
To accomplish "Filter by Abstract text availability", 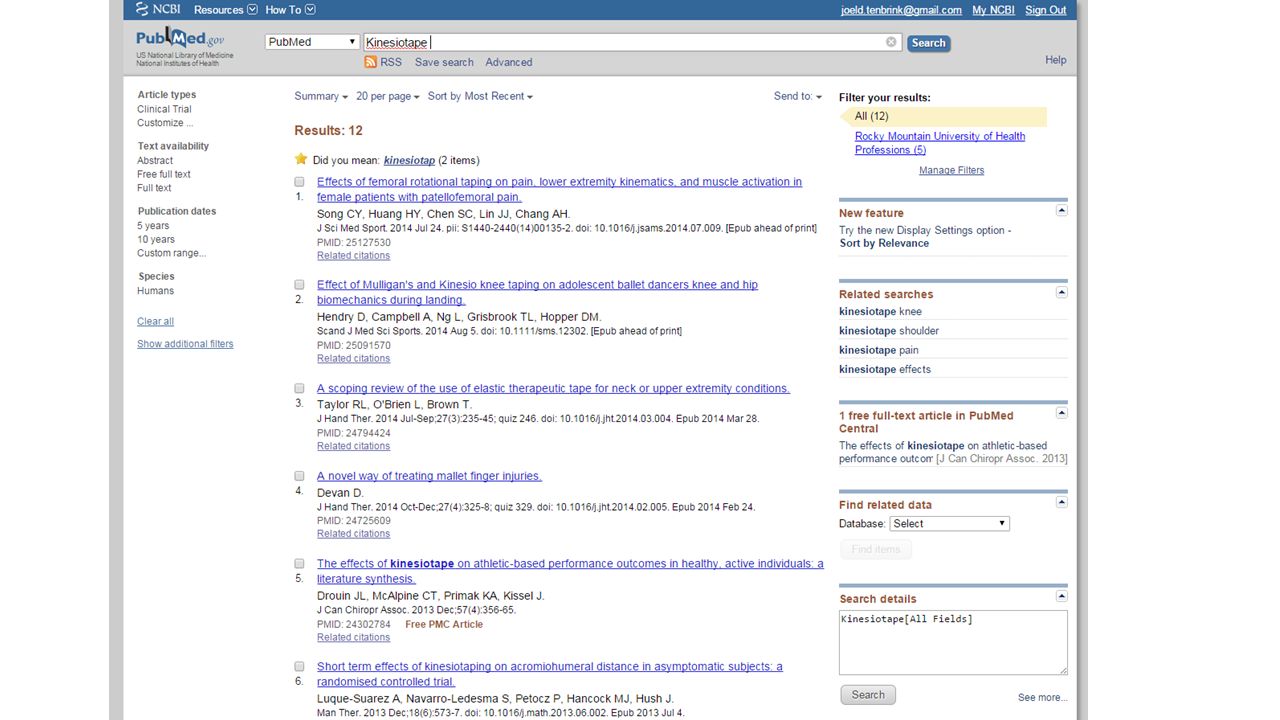I will [x=155, y=160].
